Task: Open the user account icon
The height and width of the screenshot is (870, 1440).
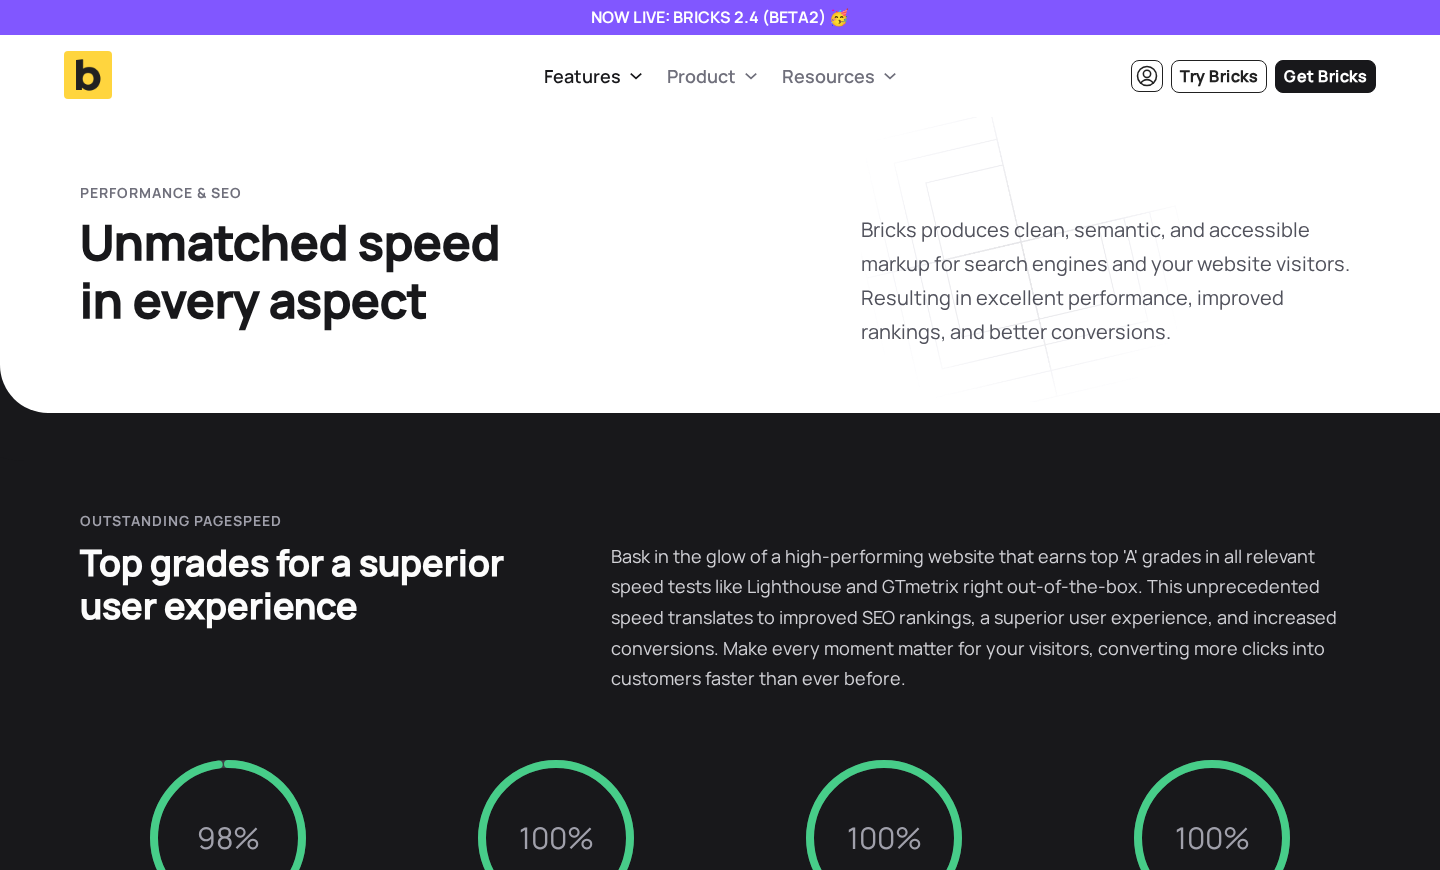Action: click(x=1147, y=76)
